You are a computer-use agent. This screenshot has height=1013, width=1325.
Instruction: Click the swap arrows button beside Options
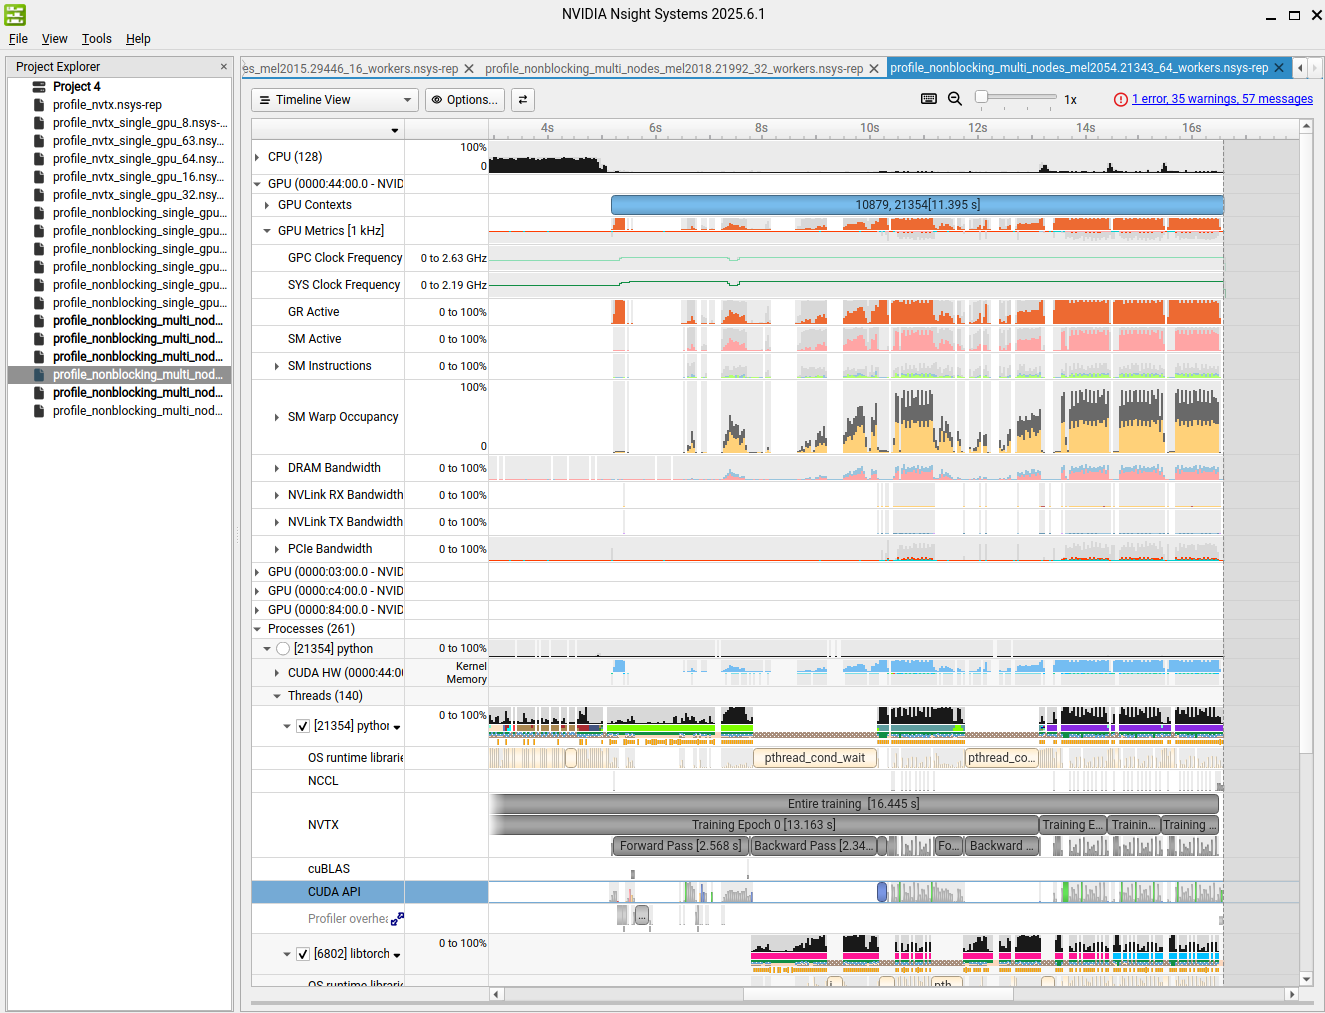pos(522,100)
